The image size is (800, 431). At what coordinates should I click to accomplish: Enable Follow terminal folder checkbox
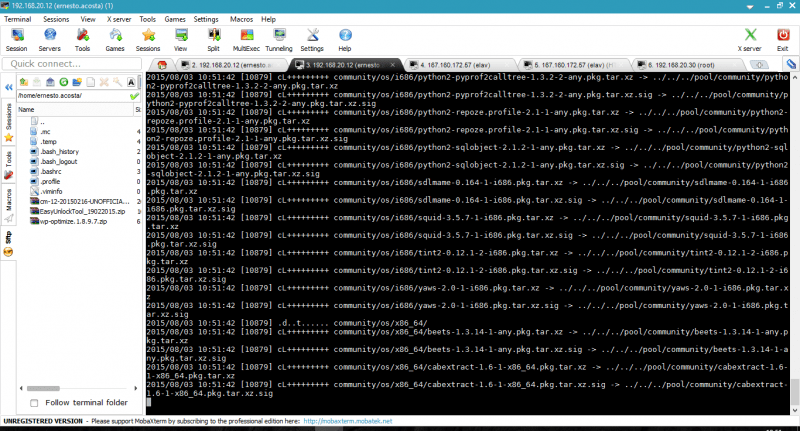click(35, 402)
